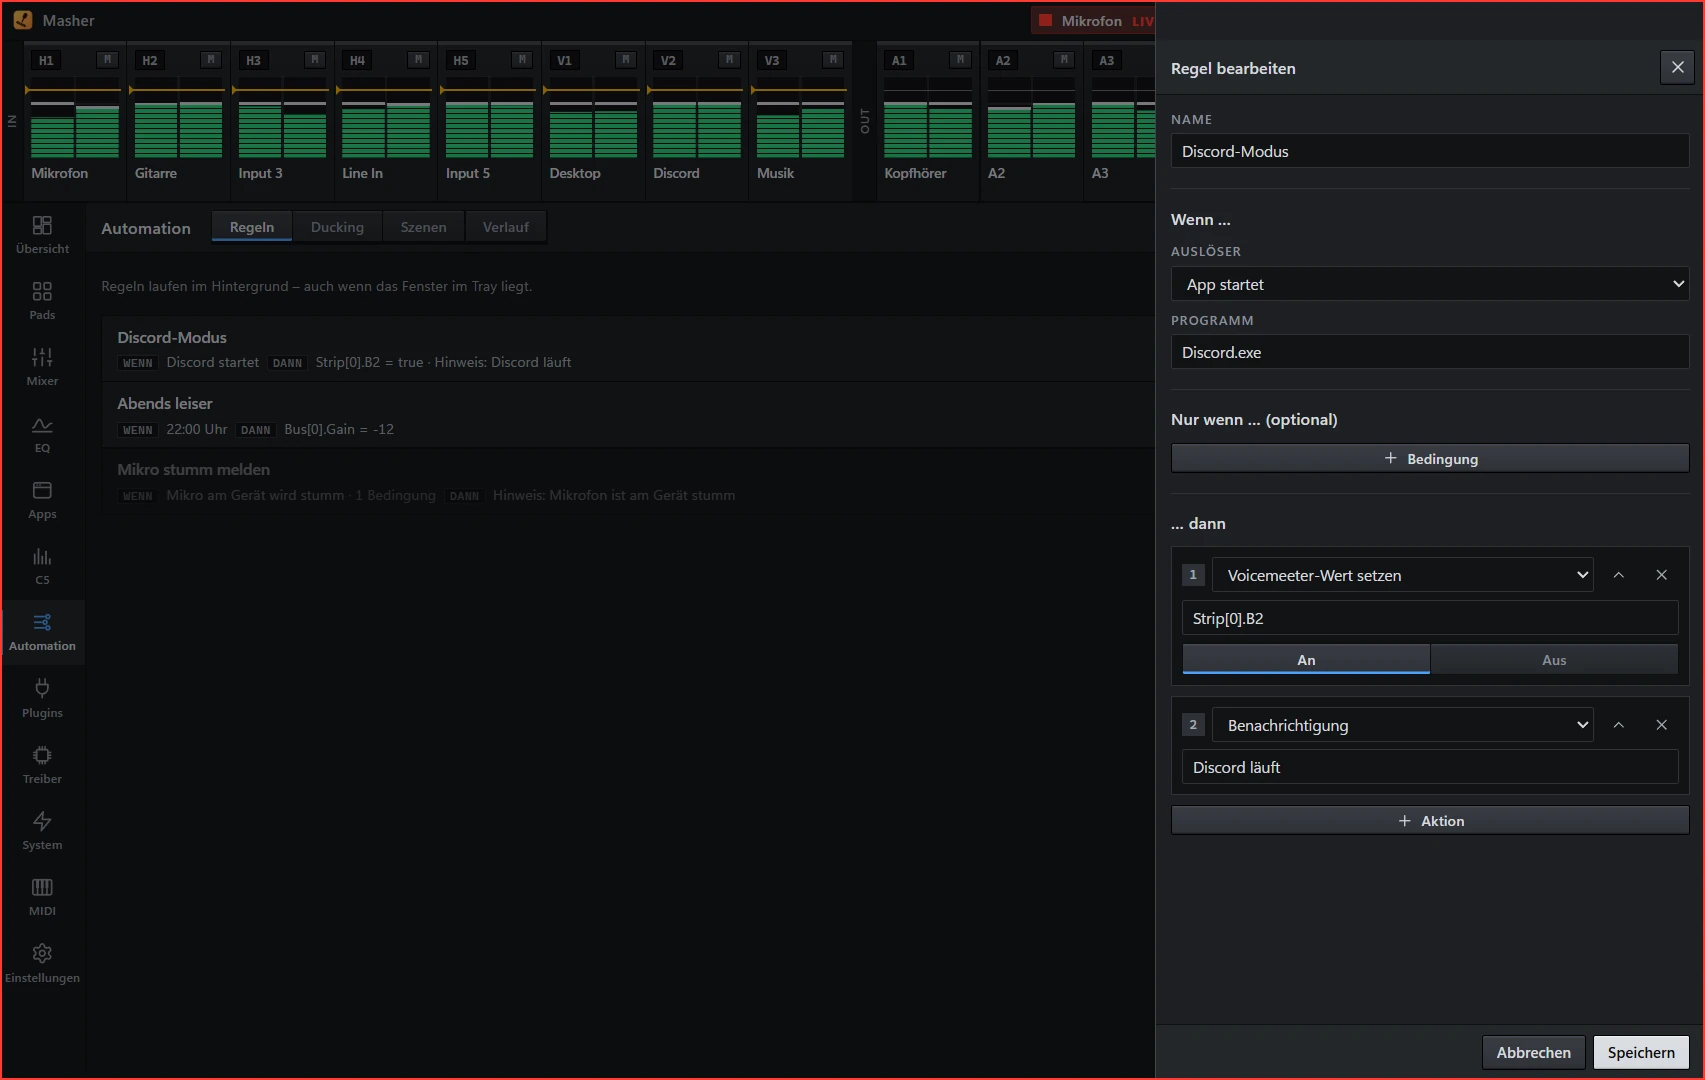Viewport: 1705px width, 1080px height.
Task: Click Abbrechen to discard changes
Action: click(x=1533, y=1052)
